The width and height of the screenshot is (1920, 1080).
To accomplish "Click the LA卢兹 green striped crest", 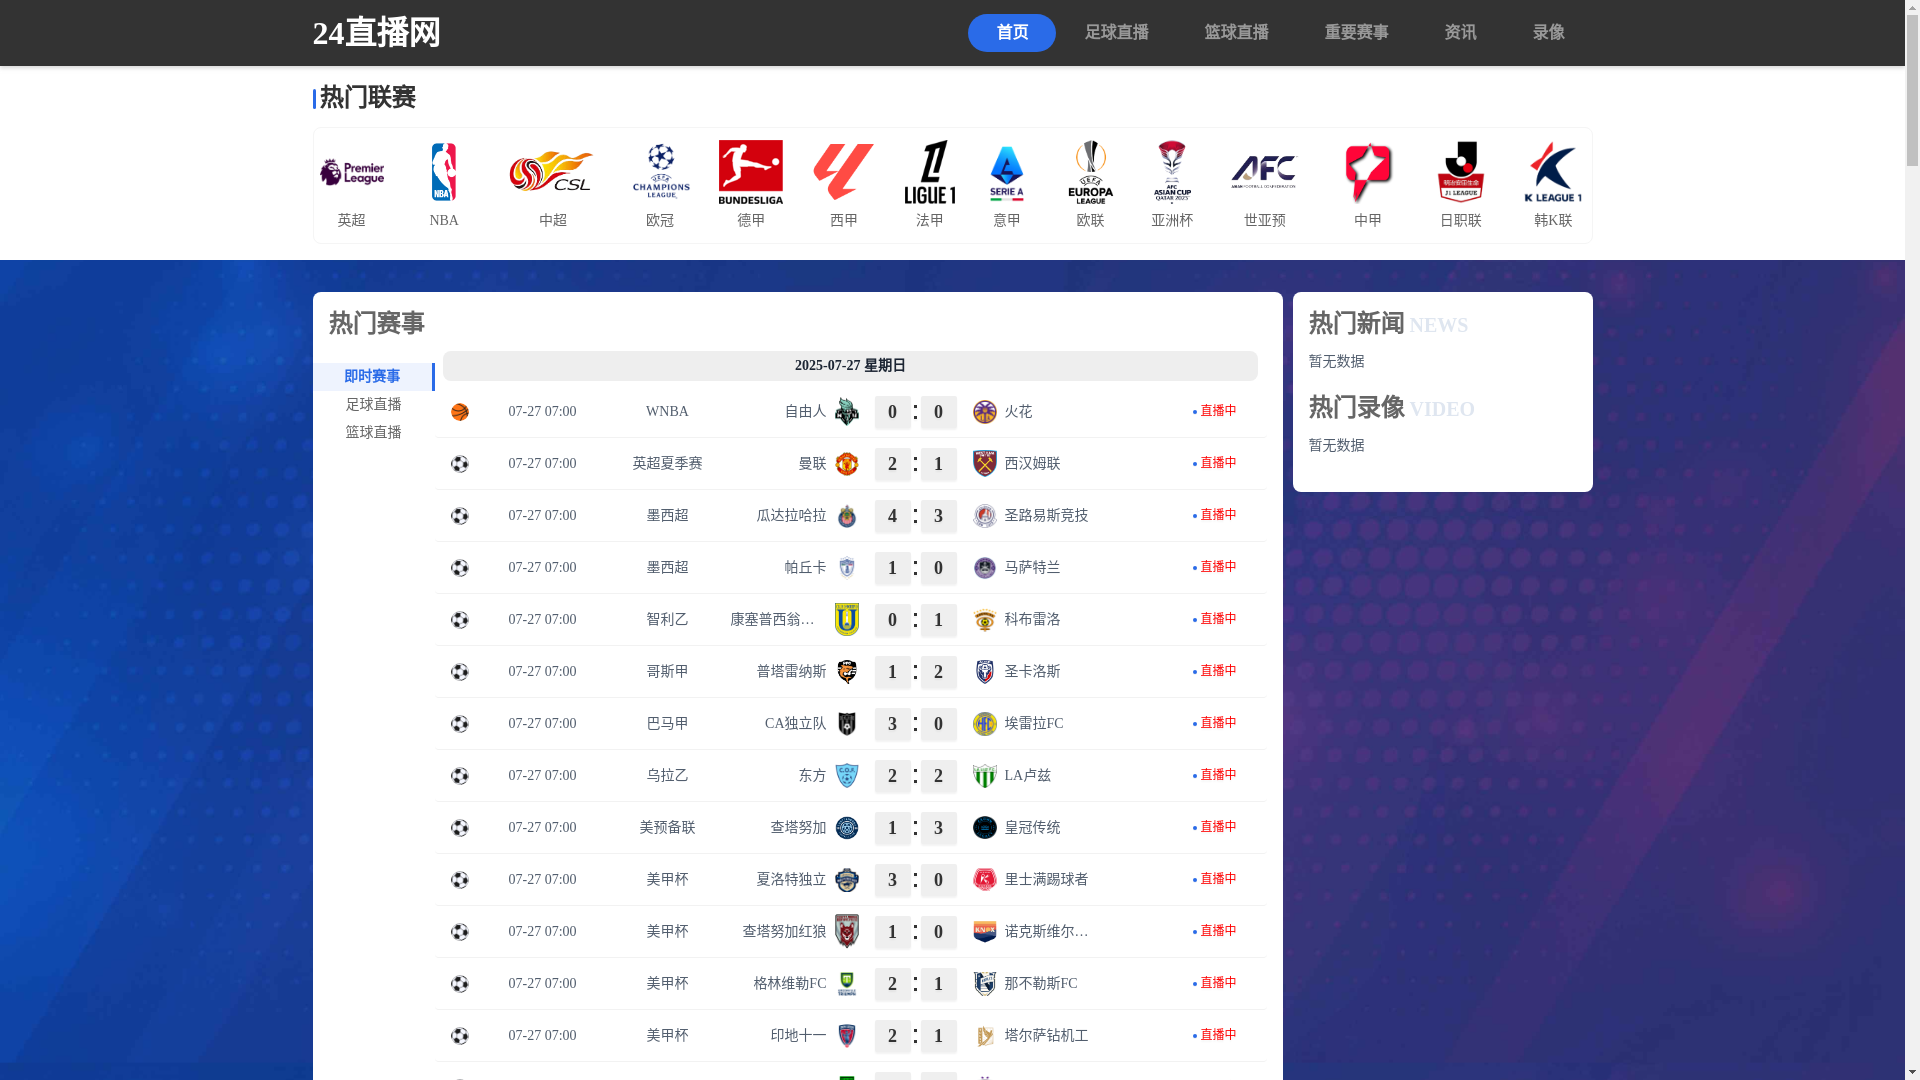I will (x=985, y=776).
